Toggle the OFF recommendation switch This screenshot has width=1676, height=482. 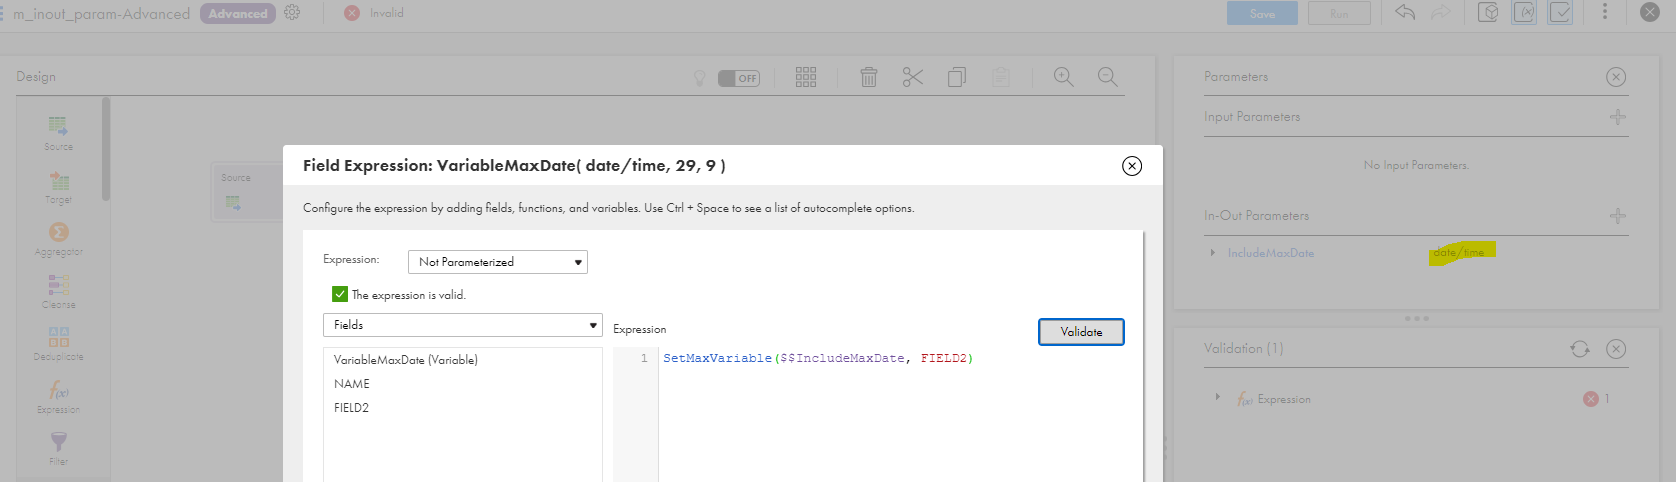739,78
